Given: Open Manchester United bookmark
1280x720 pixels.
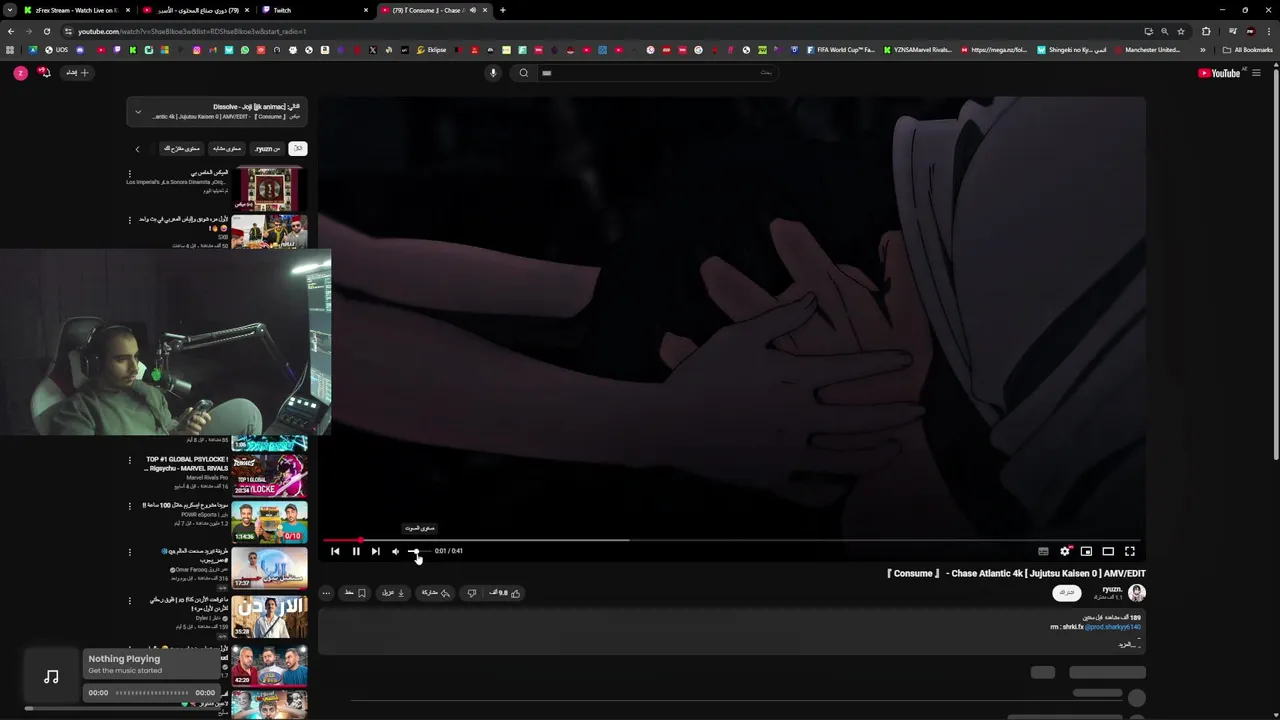Looking at the screenshot, I should 1146,50.
